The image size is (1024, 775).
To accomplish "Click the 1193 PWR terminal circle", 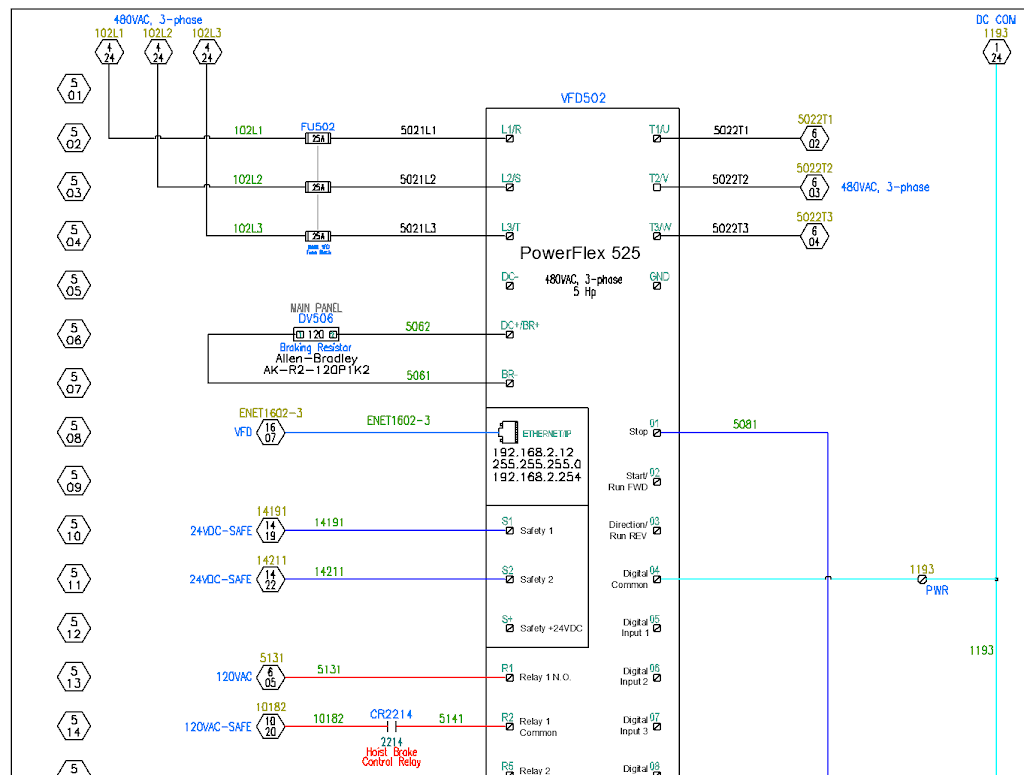I will point(922,579).
